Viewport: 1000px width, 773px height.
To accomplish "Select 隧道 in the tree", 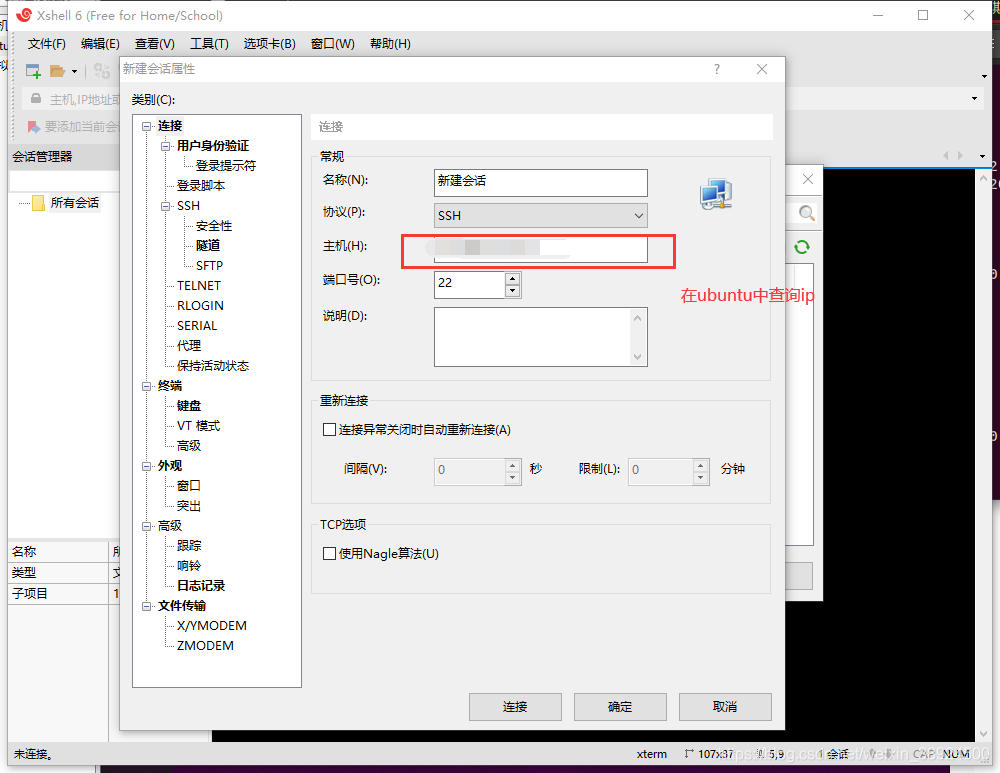I will (208, 246).
